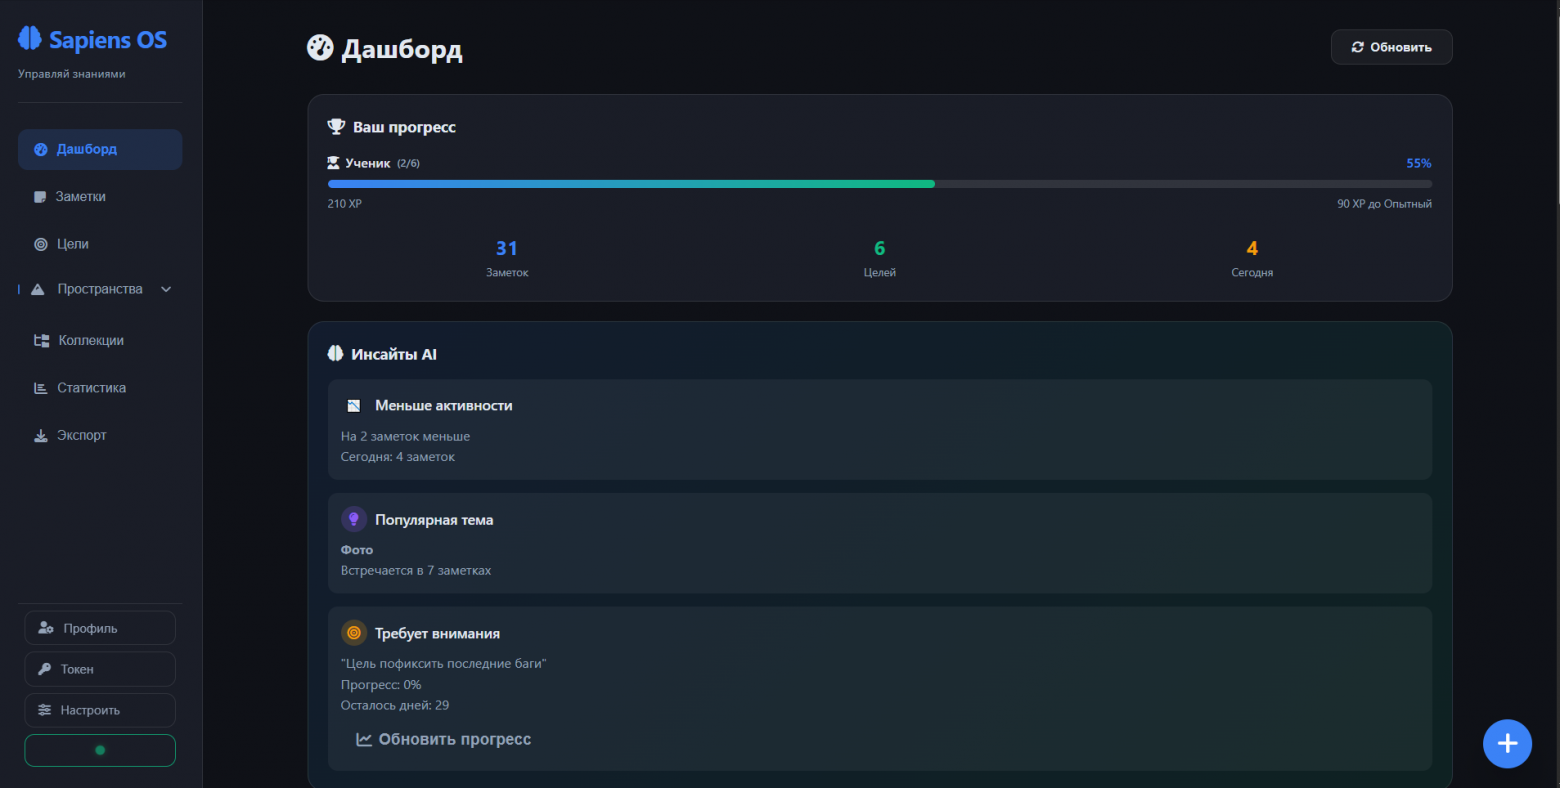Click the Экспорт download icon

coord(41,436)
